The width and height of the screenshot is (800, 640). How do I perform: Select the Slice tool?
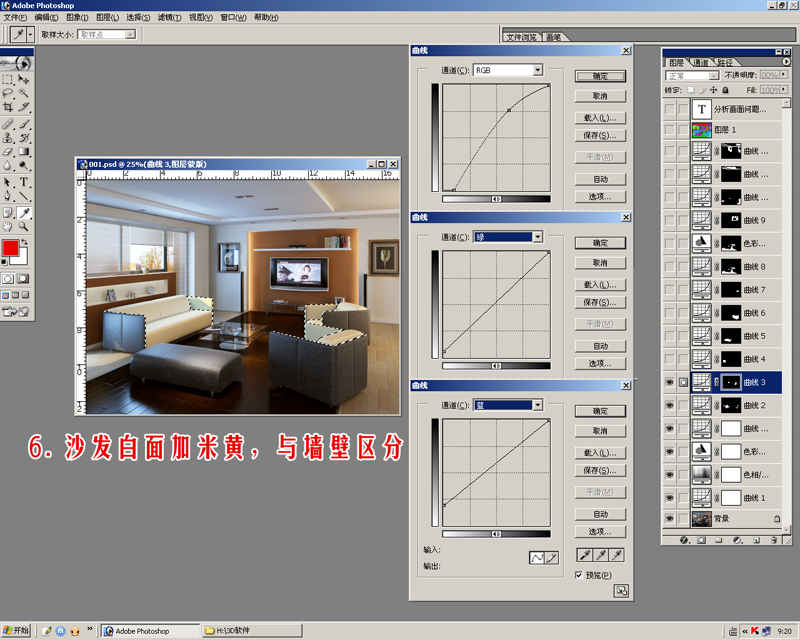[x=23, y=107]
